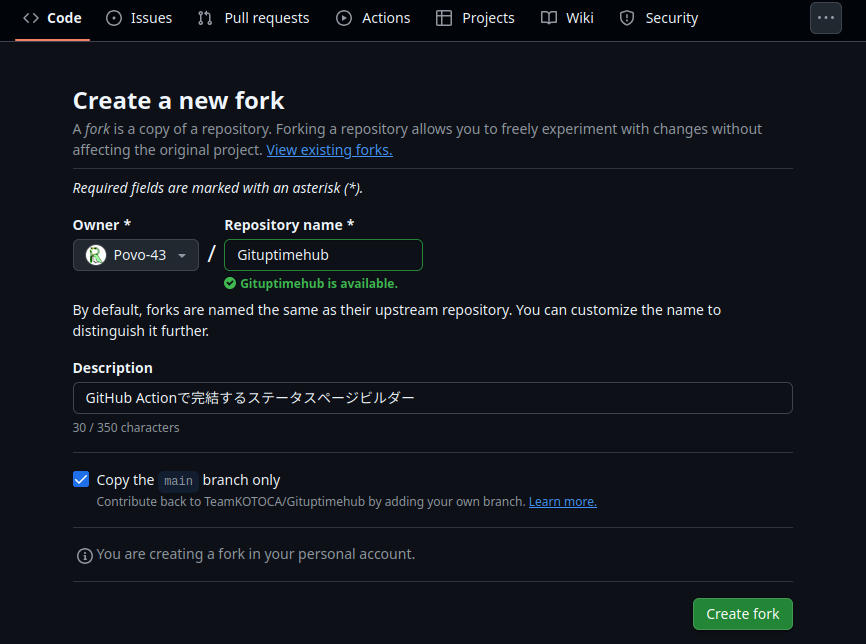Click the Povo-43 avatar in Owner selector
866x644 pixels.
coord(95,254)
